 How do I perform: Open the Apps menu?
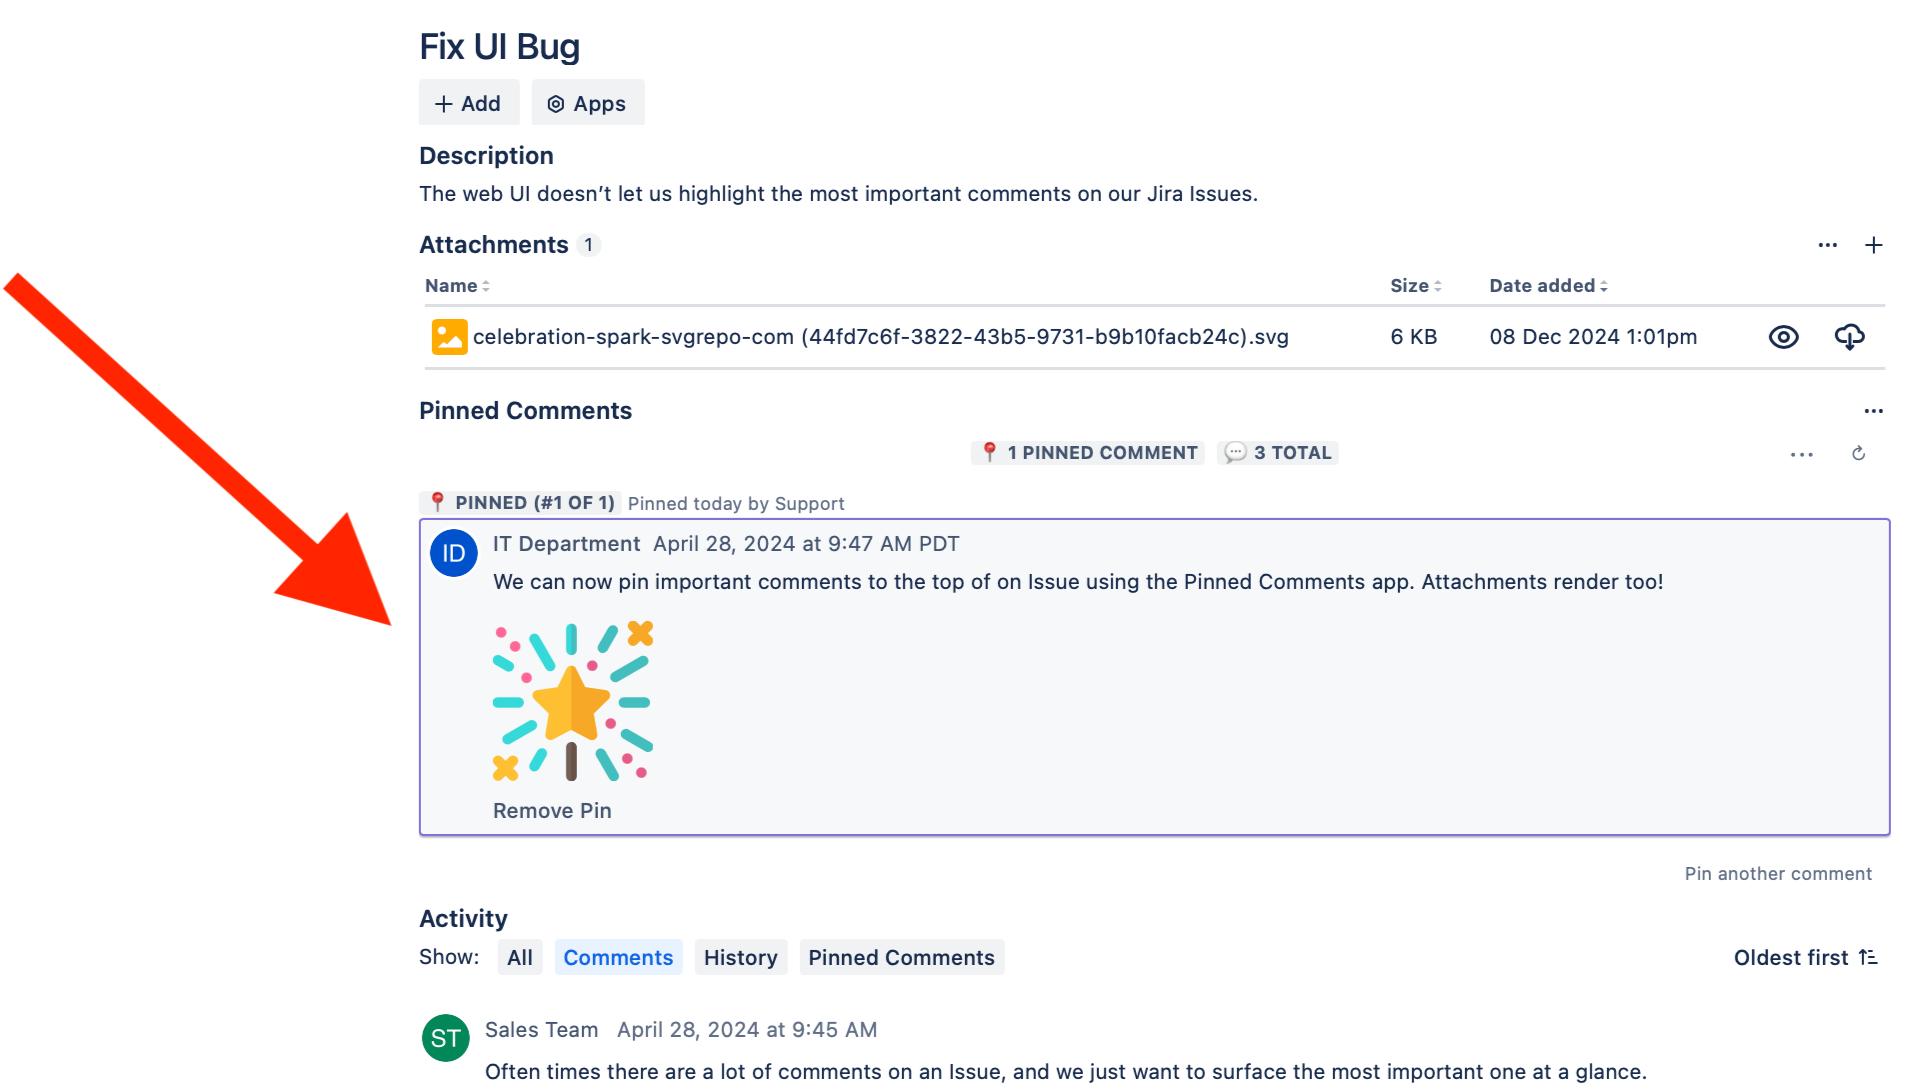587,102
